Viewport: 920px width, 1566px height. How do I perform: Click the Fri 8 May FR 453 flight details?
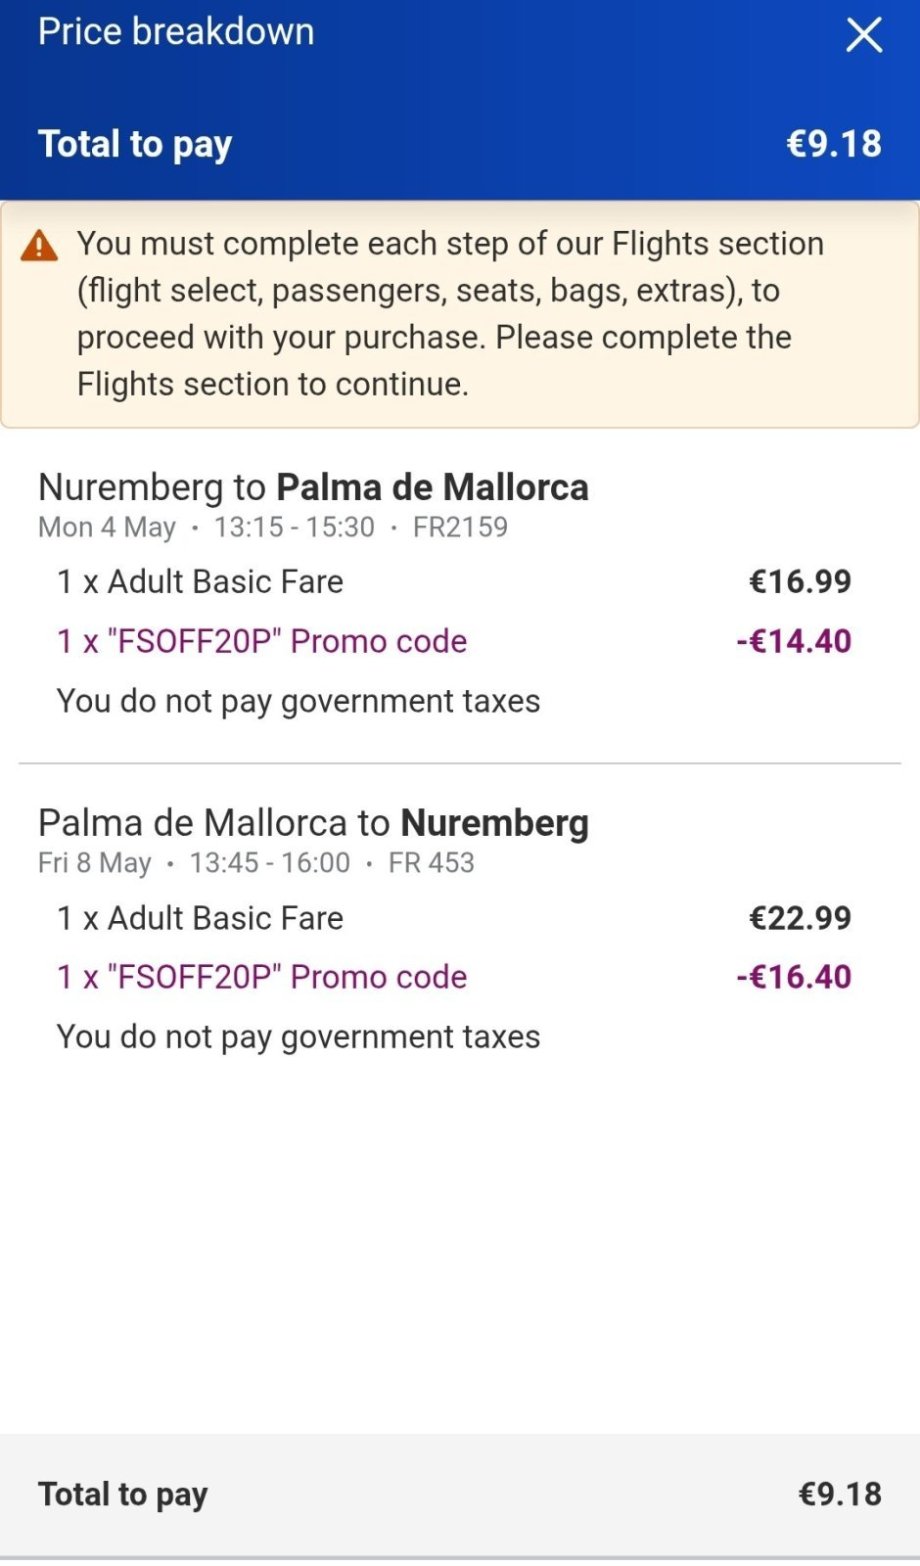click(256, 863)
